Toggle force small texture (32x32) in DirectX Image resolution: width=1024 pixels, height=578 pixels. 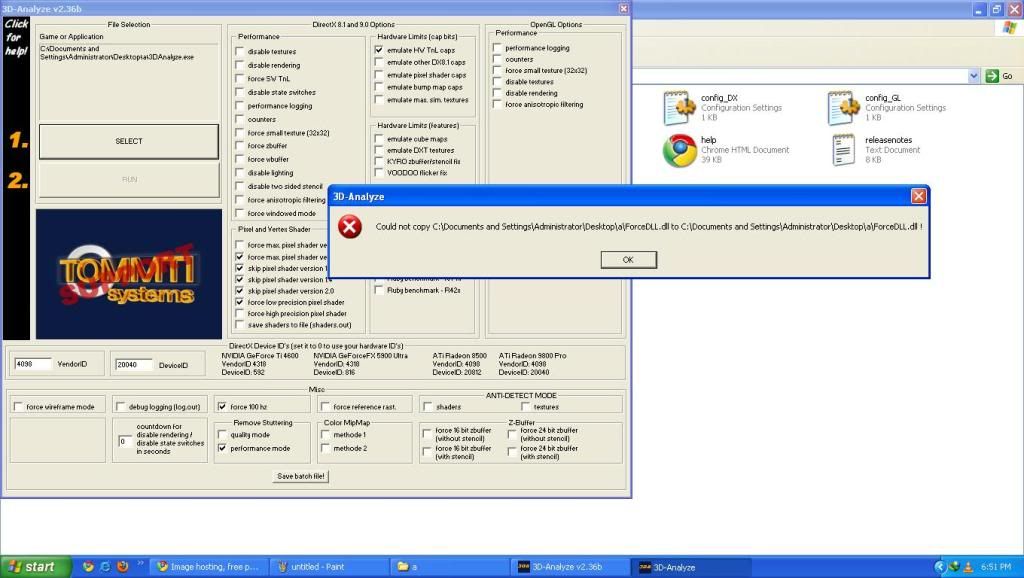(x=240, y=133)
